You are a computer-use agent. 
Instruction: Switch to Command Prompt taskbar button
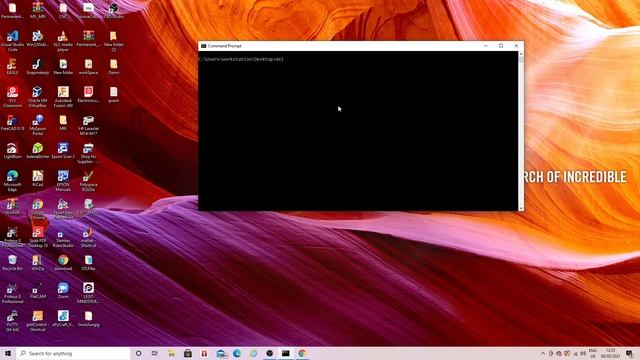click(x=286, y=353)
